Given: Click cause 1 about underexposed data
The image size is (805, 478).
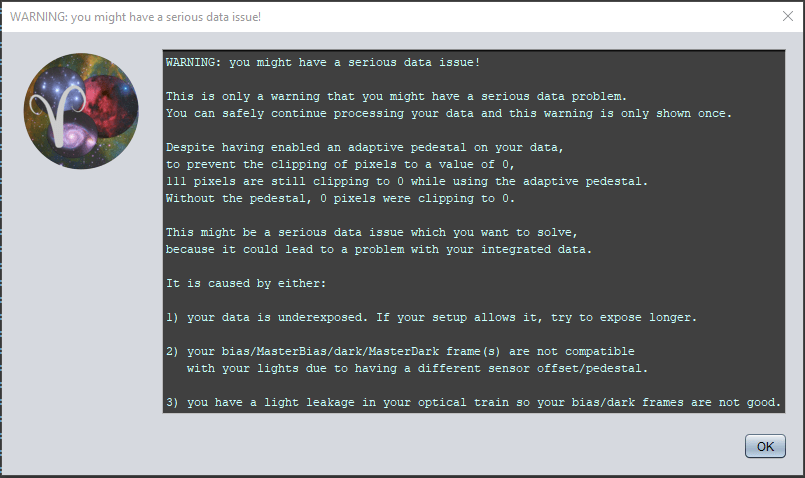Looking at the screenshot, I should 431,317.
